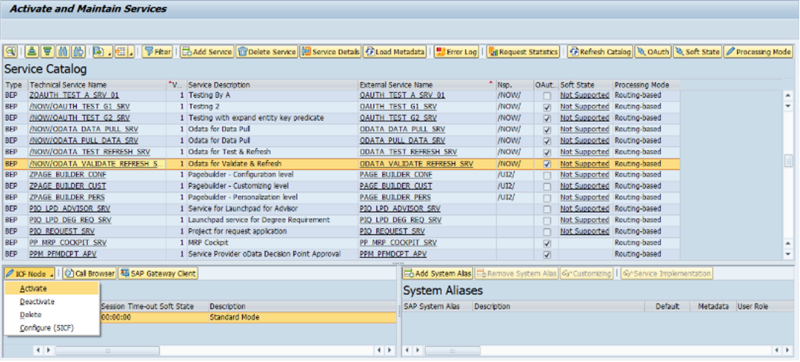Image resolution: width=800 pixels, height=362 pixels.
Task: Click the Processing Mode button
Action: click(758, 51)
